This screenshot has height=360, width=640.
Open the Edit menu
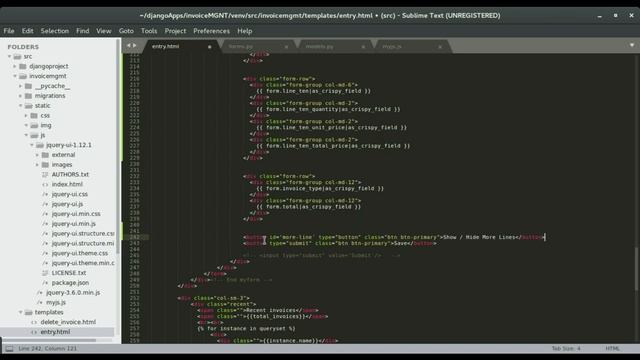point(27,31)
